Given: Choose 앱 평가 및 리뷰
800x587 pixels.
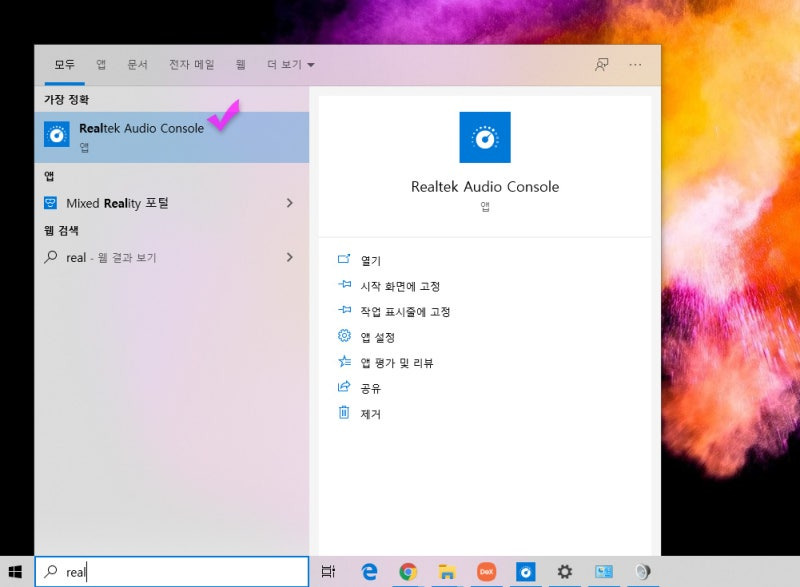Looking at the screenshot, I should tap(396, 363).
